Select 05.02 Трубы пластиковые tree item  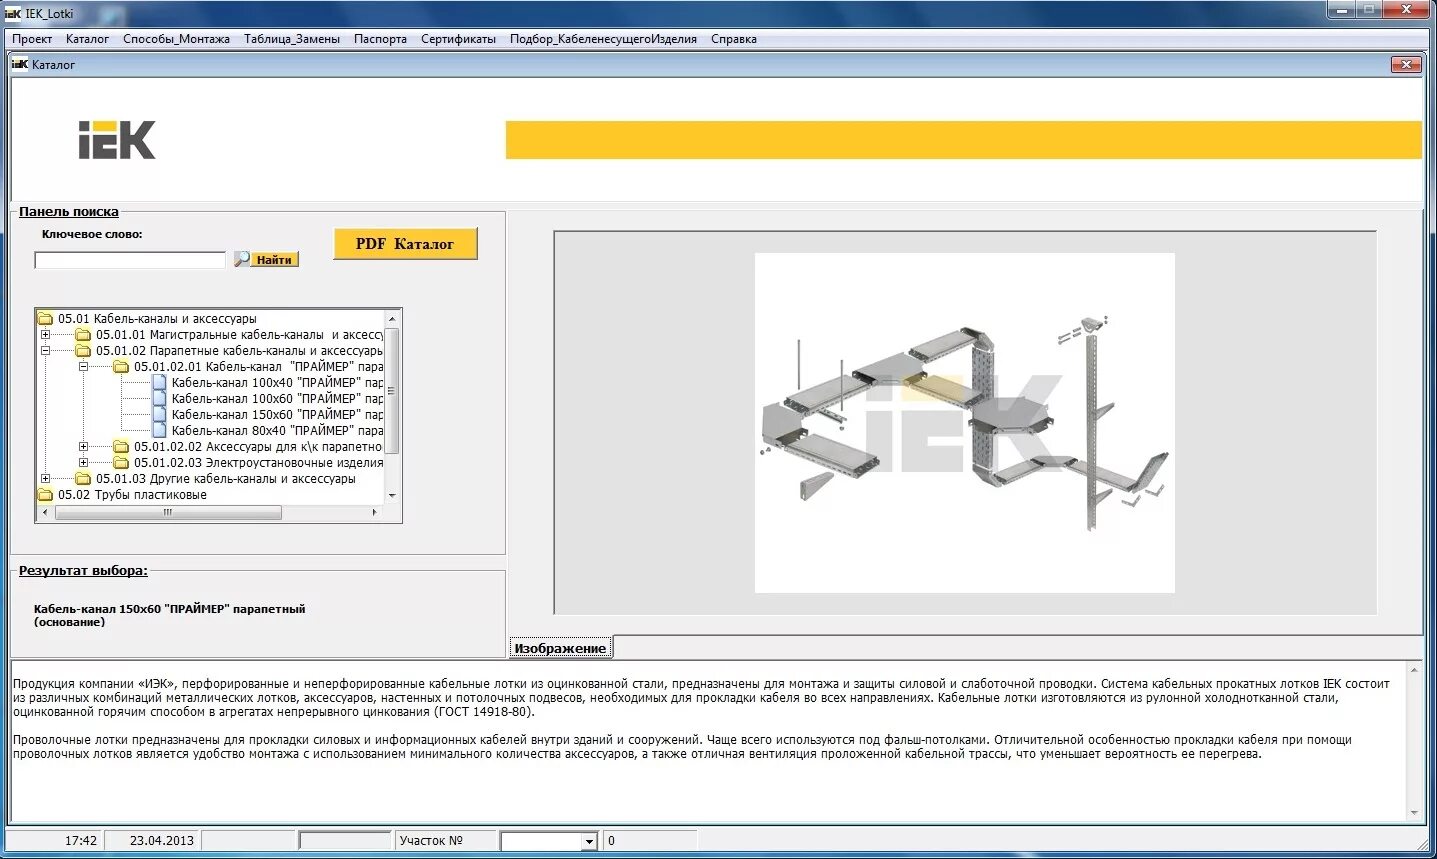point(132,495)
